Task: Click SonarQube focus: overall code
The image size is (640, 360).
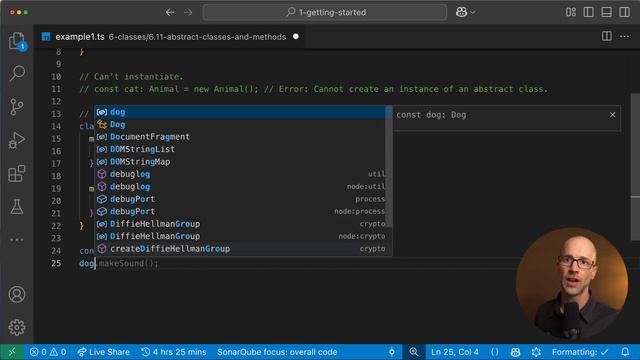Action: tap(277, 352)
